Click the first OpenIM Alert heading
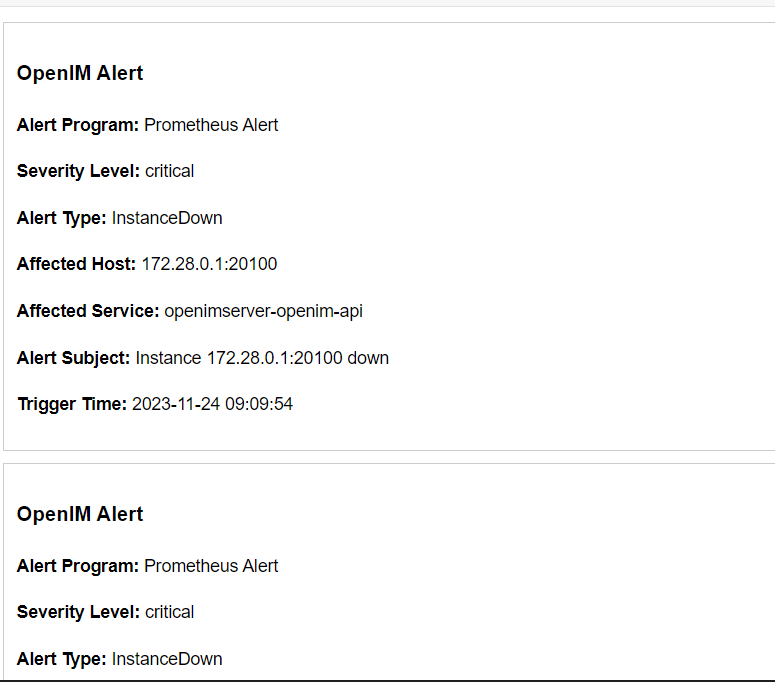Screen dimensions: 775x682 [x=80, y=73]
